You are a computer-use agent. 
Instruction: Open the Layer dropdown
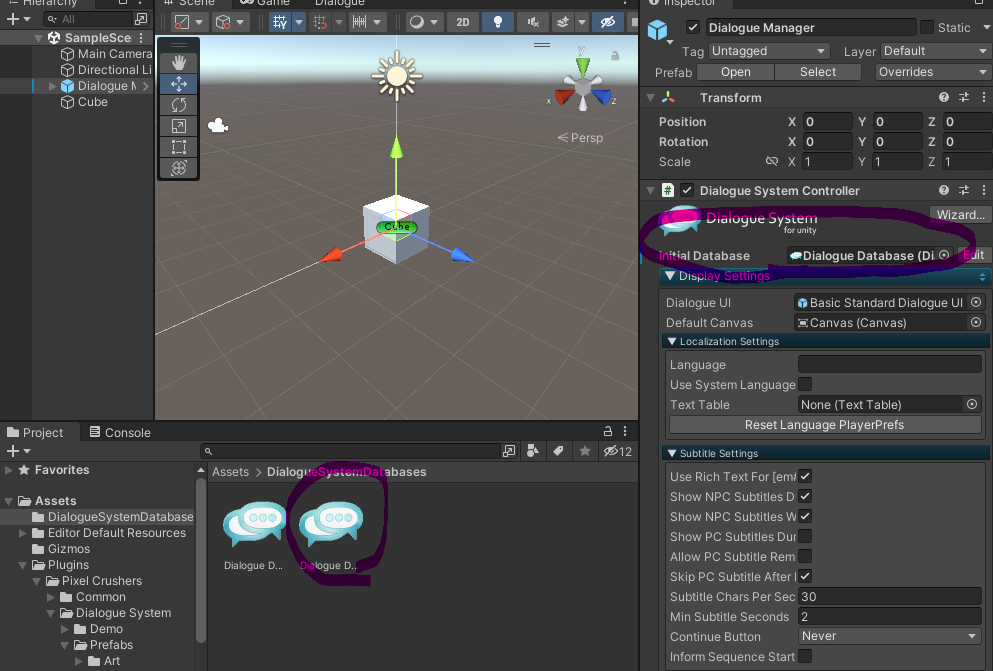[935, 51]
